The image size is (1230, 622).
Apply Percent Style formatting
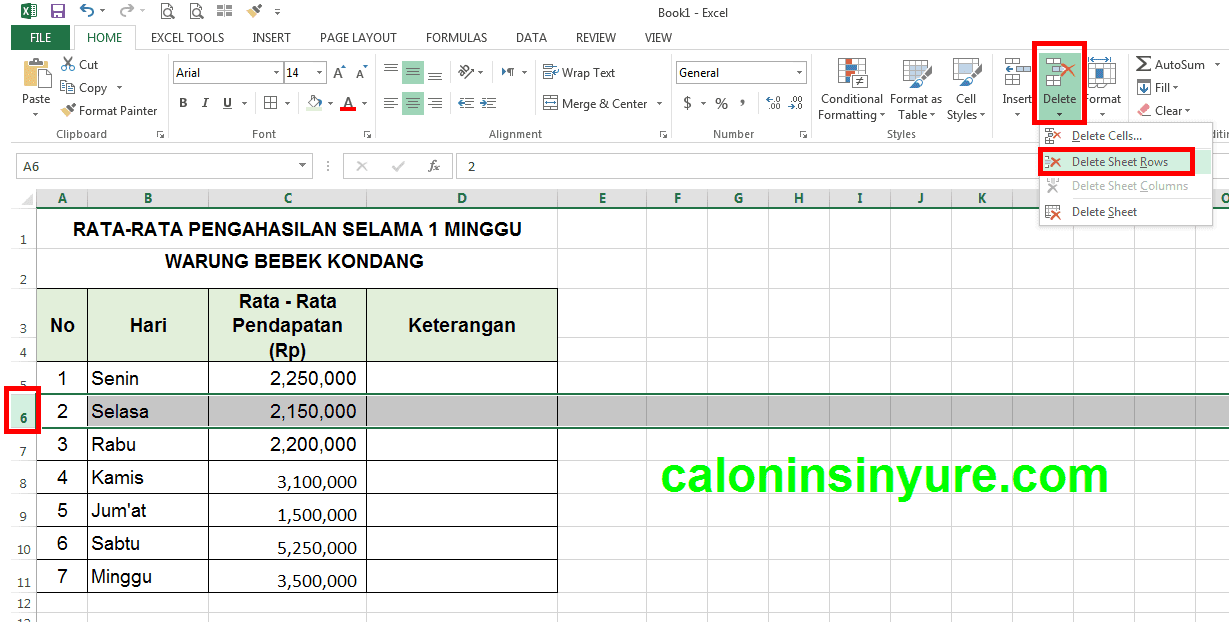click(720, 102)
